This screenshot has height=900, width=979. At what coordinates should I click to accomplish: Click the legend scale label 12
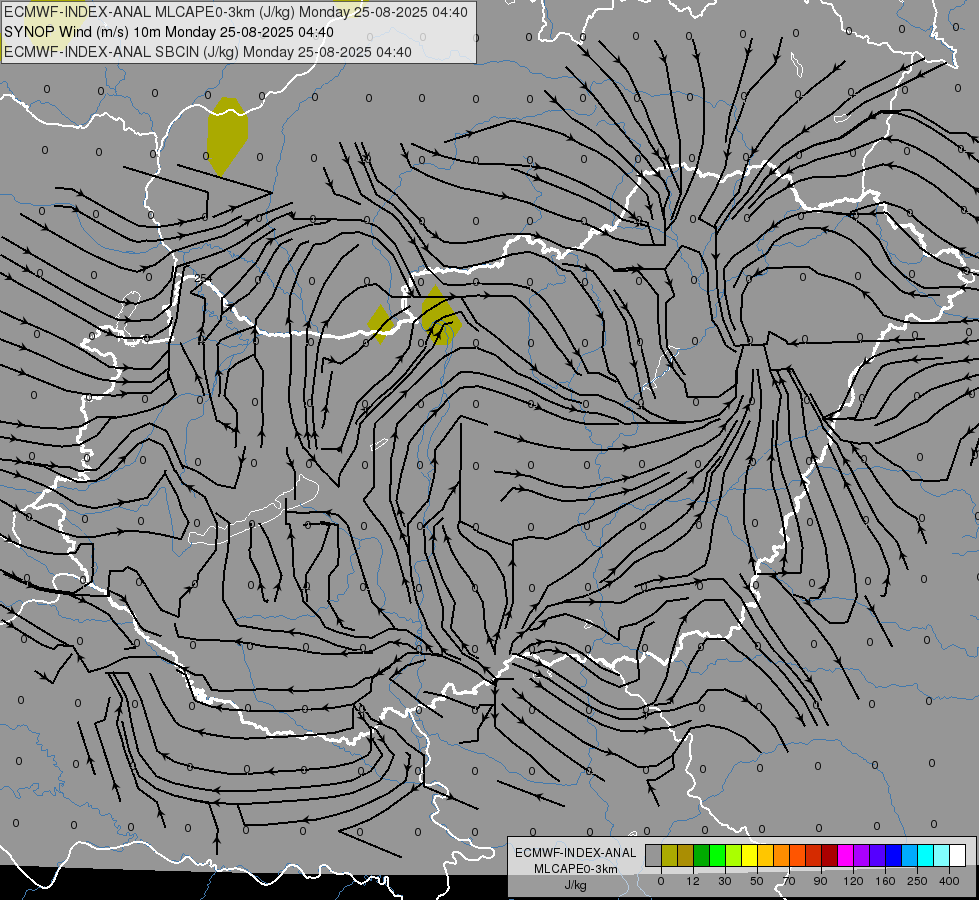693,881
